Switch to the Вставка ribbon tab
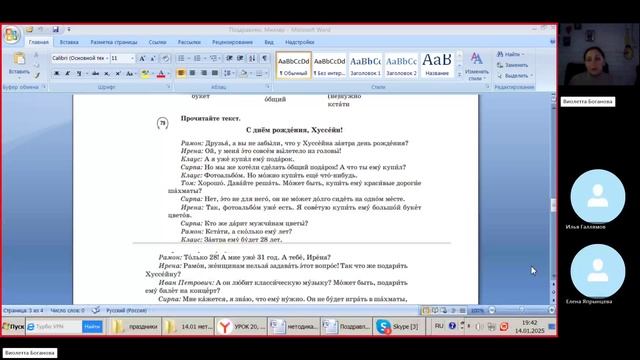 (x=69, y=42)
